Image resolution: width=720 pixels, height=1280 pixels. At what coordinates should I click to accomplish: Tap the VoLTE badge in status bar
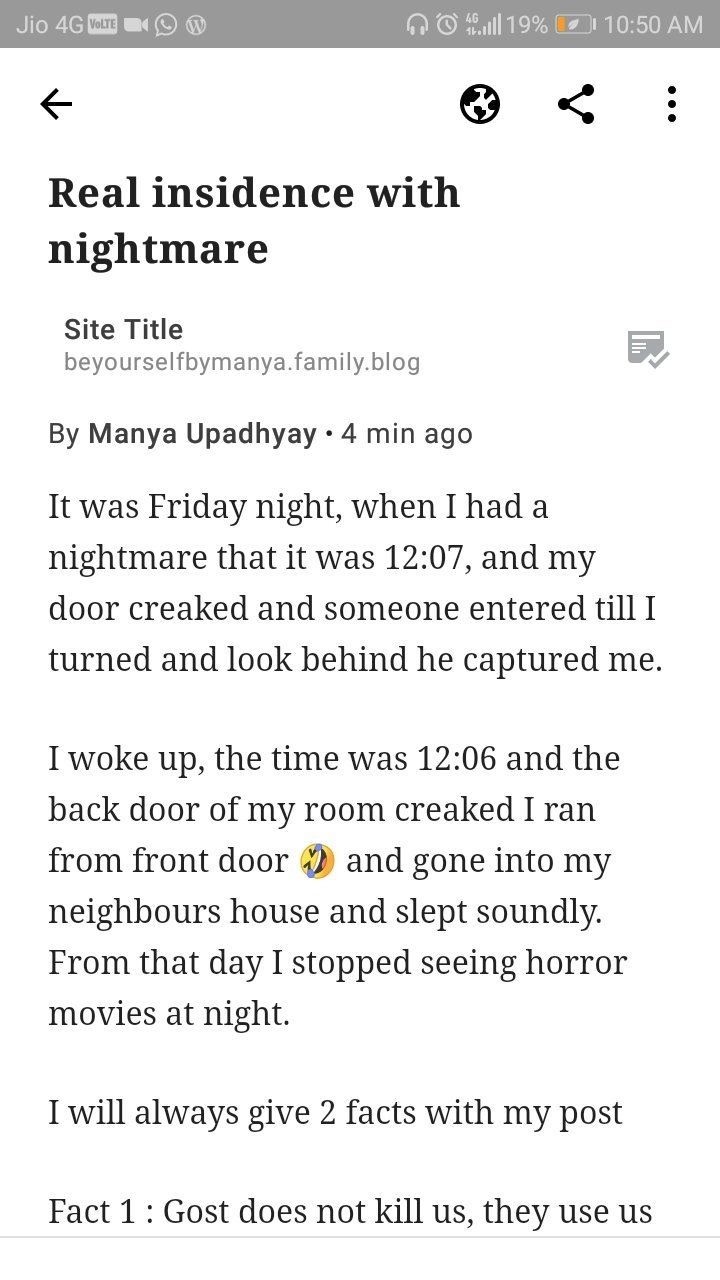pos(104,25)
